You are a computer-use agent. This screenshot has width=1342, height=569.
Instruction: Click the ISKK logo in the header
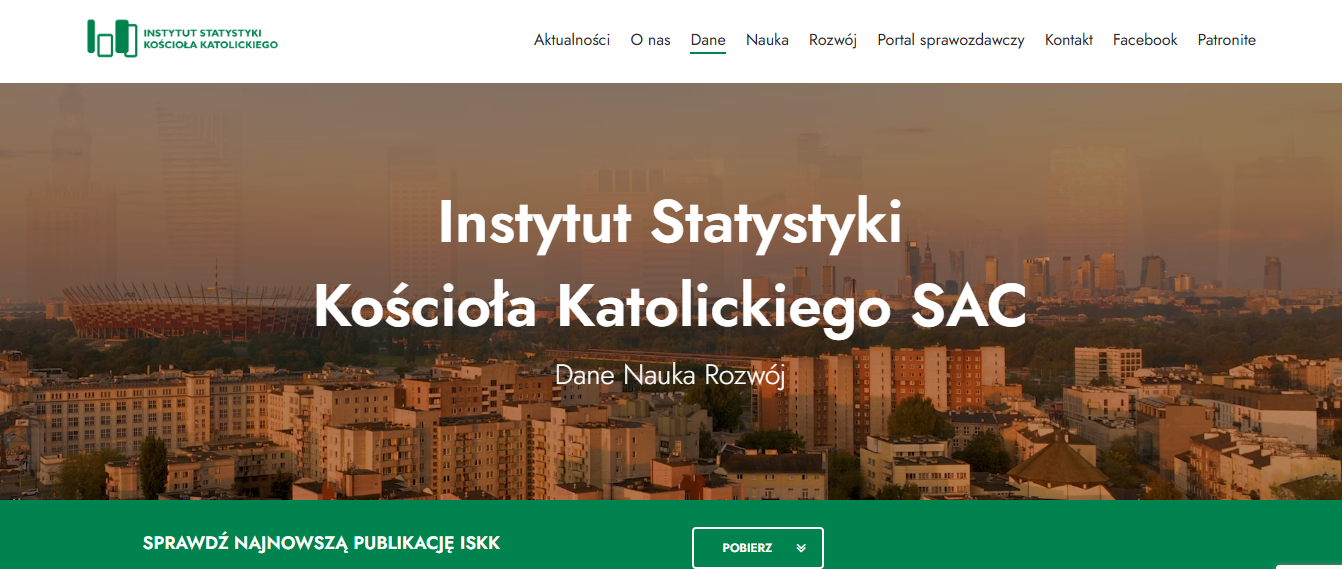coord(182,38)
